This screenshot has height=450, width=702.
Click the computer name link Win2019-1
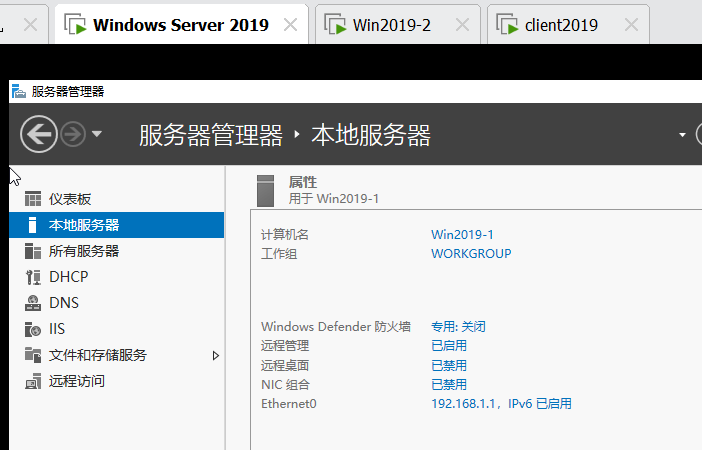[462, 235]
